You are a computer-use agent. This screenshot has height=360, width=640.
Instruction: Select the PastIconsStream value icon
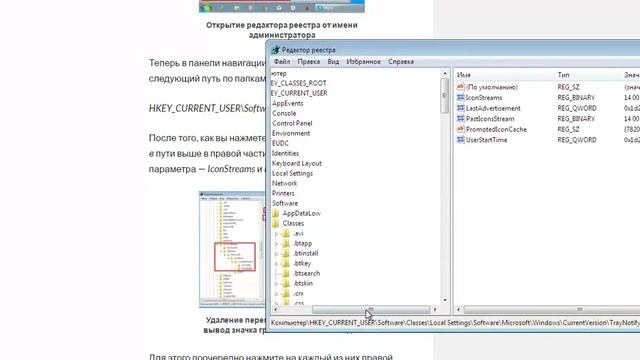(x=460, y=119)
